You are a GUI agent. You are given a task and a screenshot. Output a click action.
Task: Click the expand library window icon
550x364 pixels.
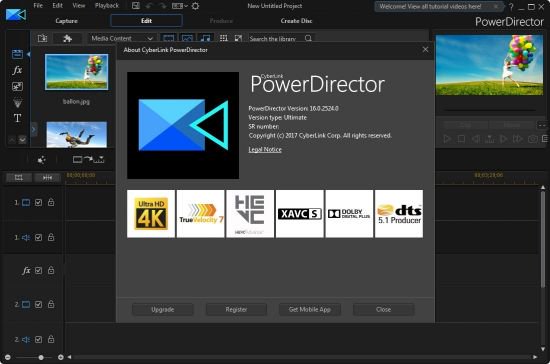pyautogui.click(x=238, y=38)
